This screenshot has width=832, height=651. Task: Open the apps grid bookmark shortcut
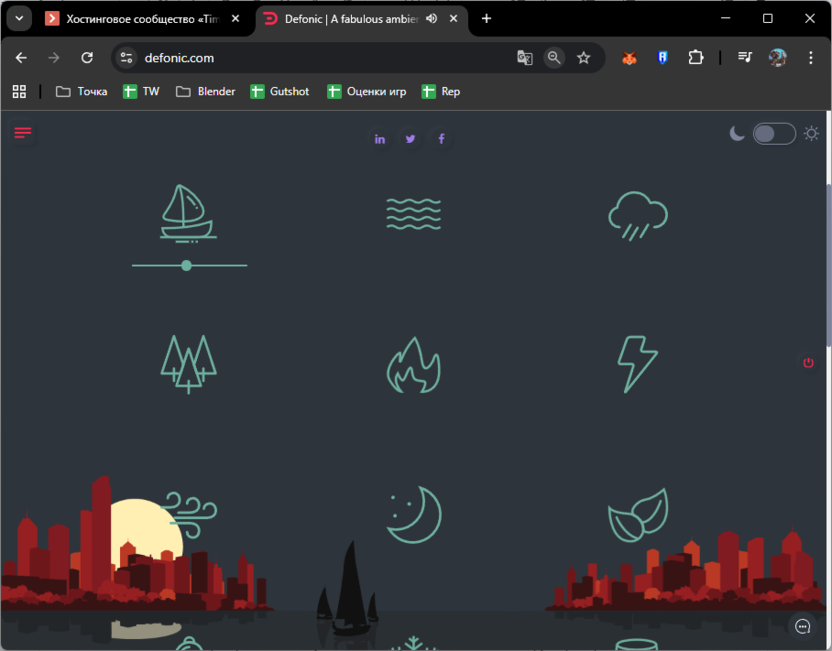point(19,91)
